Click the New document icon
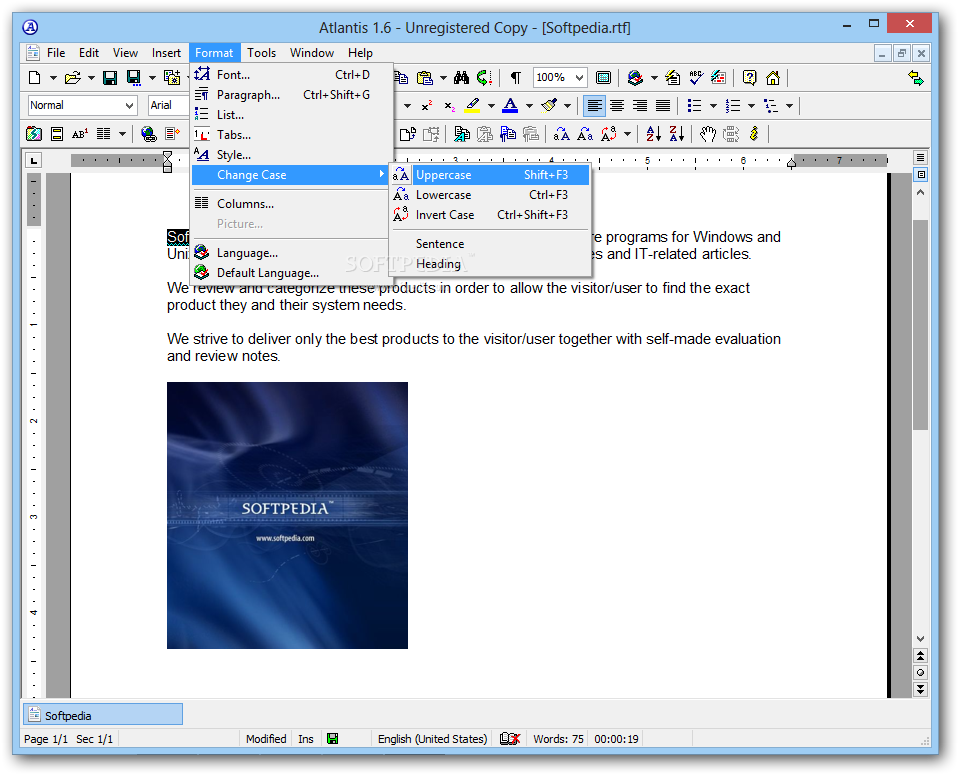This screenshot has width=959, height=775. coord(35,78)
